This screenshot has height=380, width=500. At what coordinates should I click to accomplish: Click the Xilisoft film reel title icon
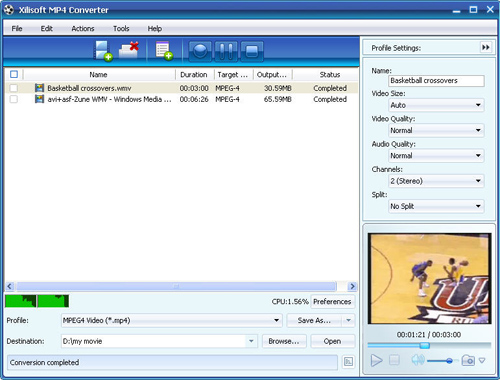(x=9, y=10)
